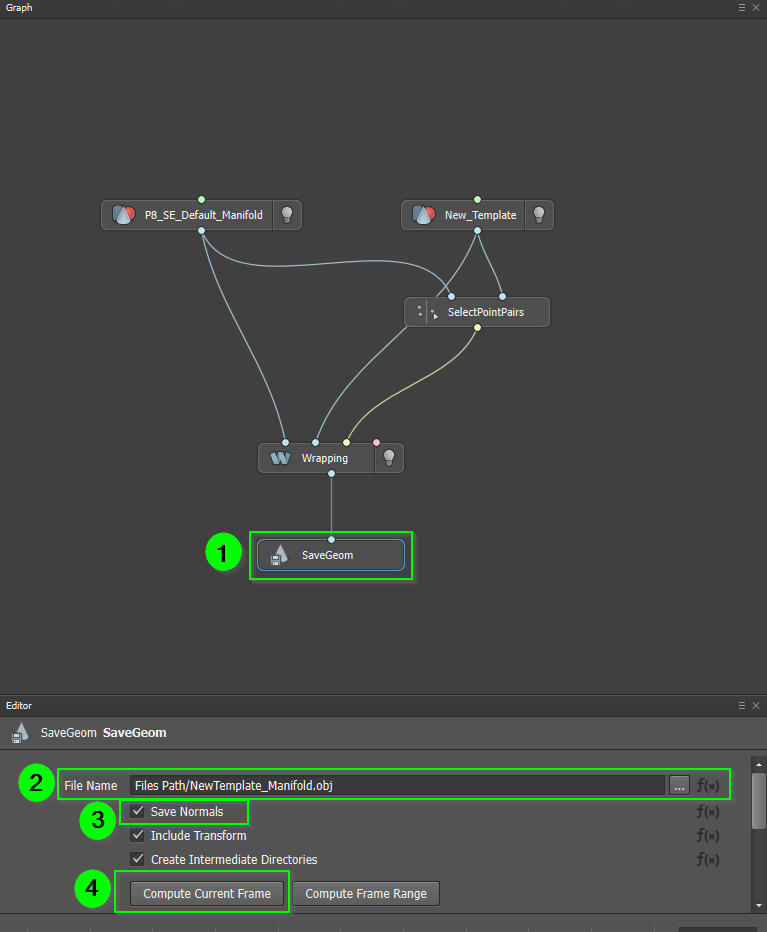The width and height of the screenshot is (767, 932).
Task: Click Compute Current Frame button
Action: 207,893
